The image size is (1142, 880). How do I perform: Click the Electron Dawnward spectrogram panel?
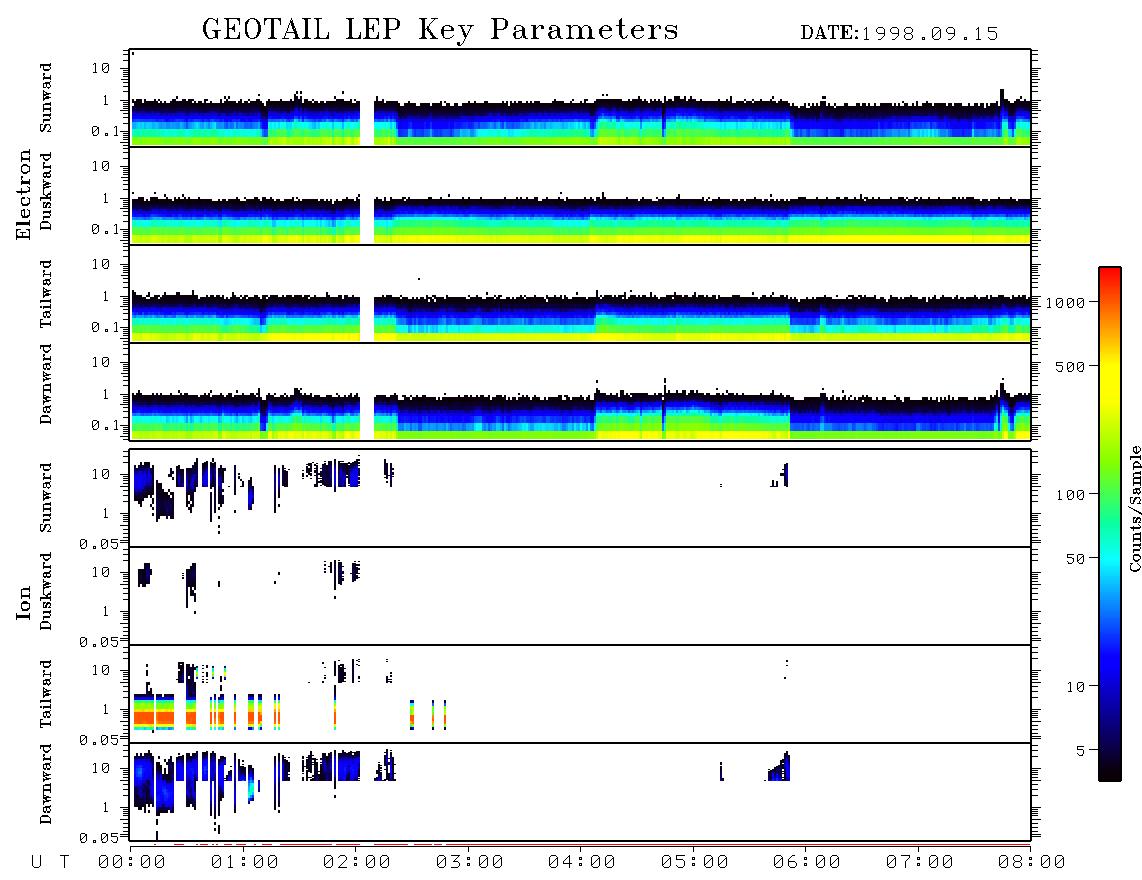click(x=580, y=391)
